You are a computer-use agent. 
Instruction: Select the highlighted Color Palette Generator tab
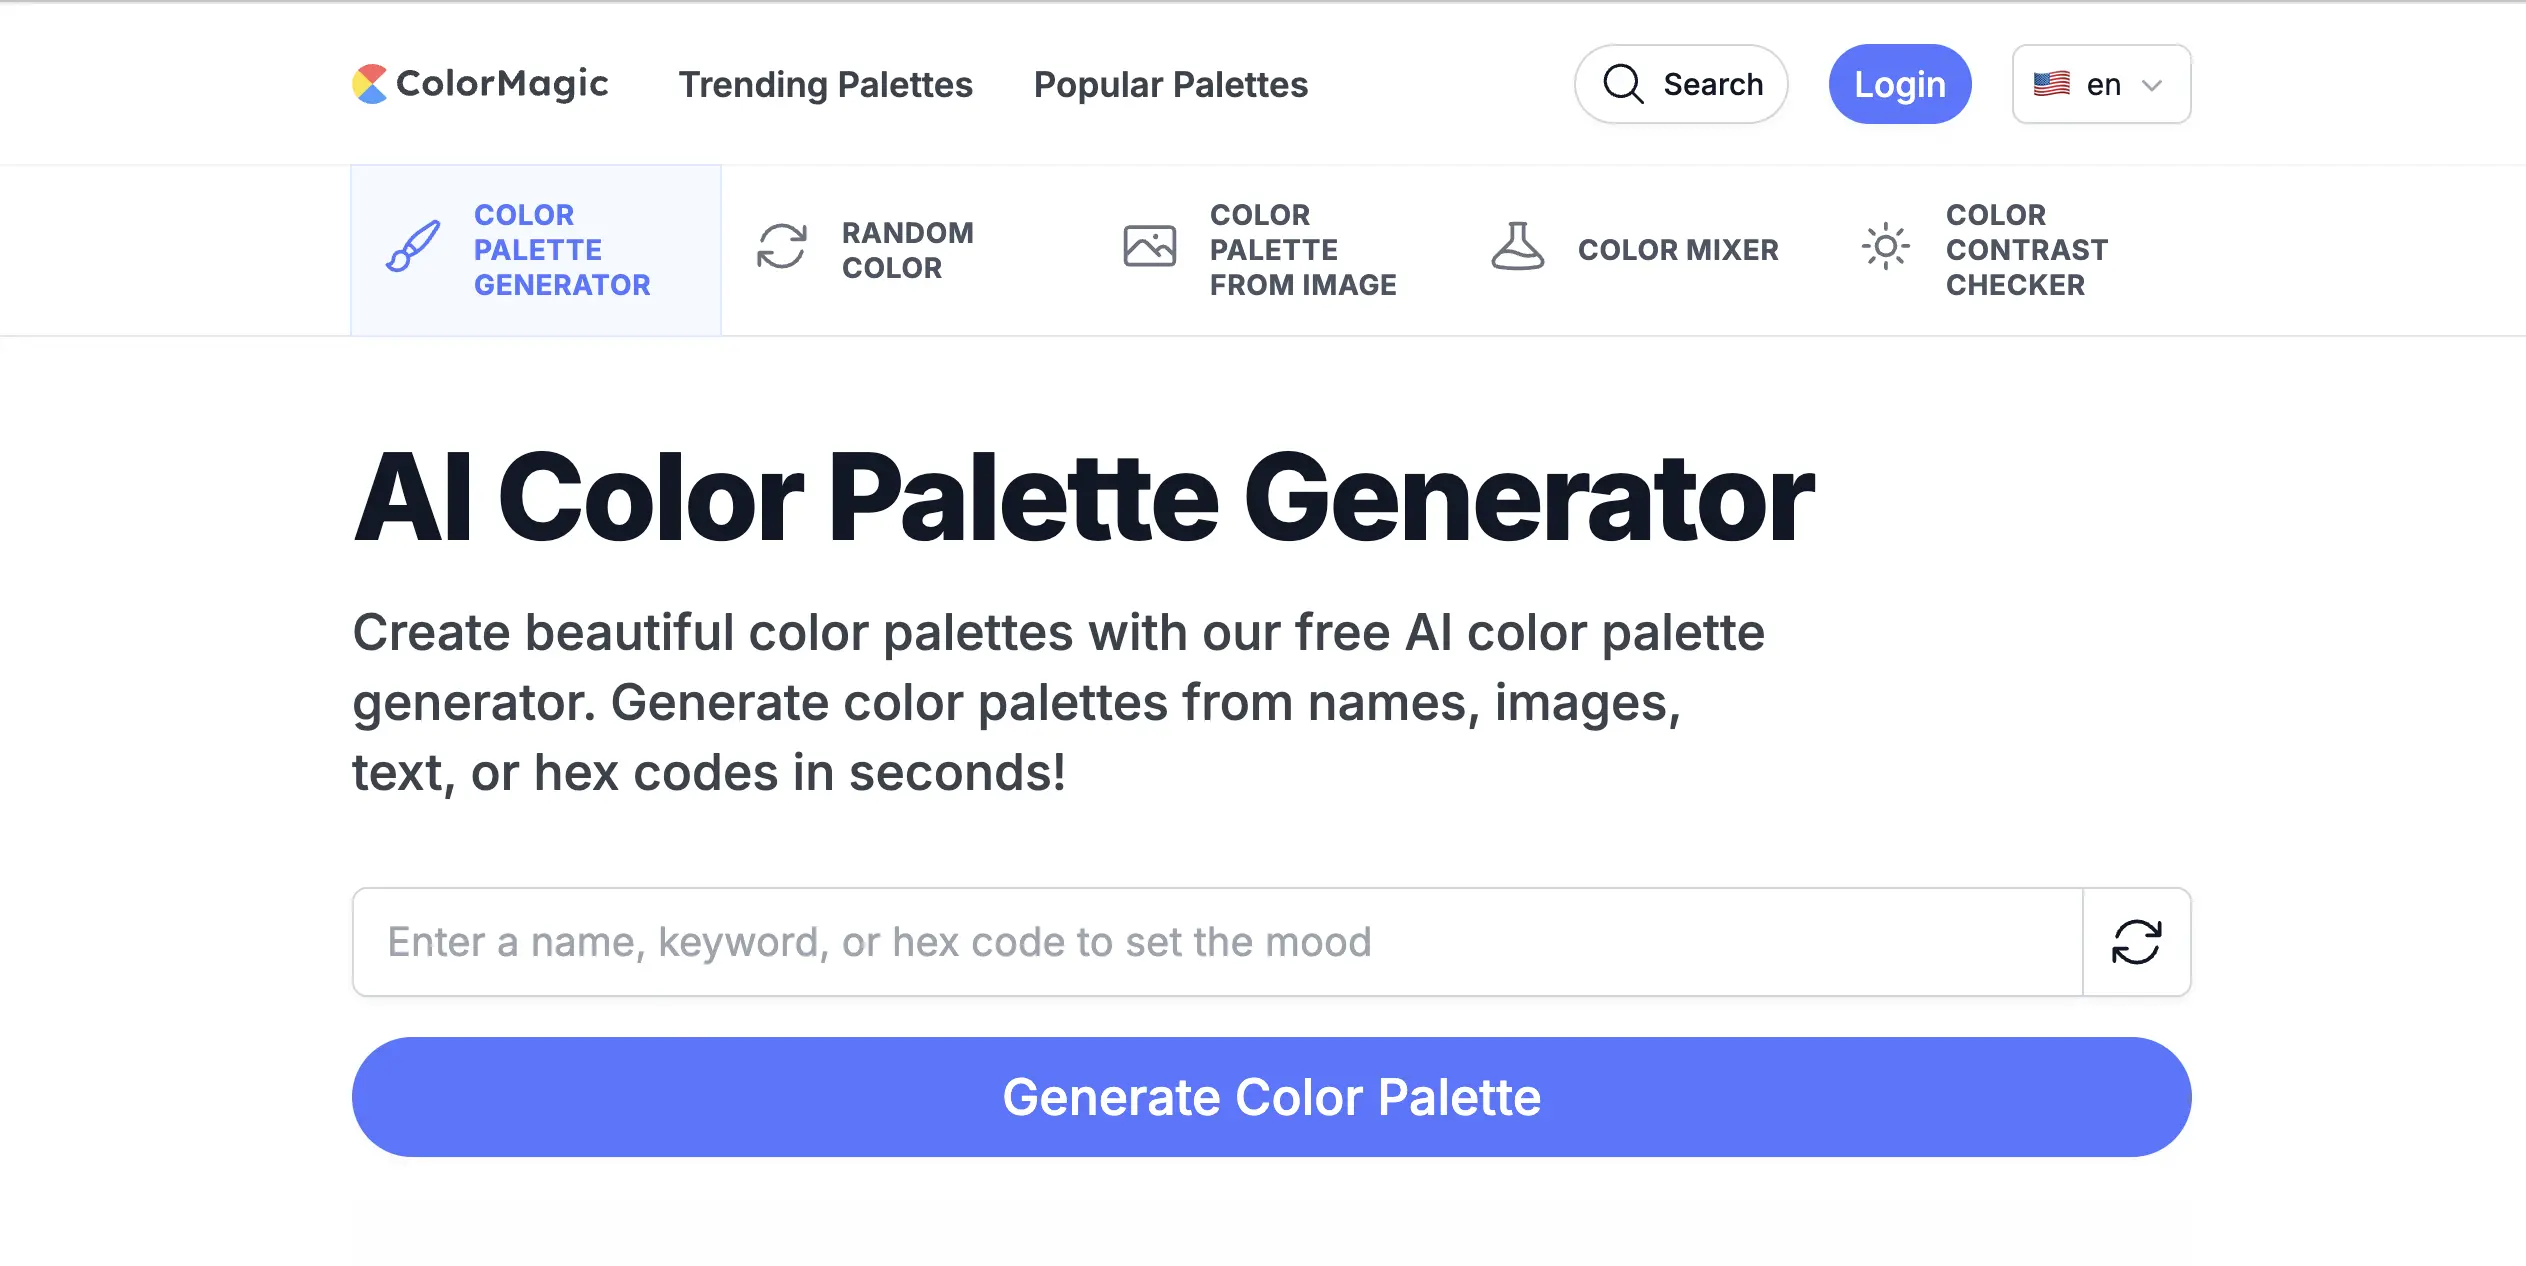pyautogui.click(x=536, y=248)
